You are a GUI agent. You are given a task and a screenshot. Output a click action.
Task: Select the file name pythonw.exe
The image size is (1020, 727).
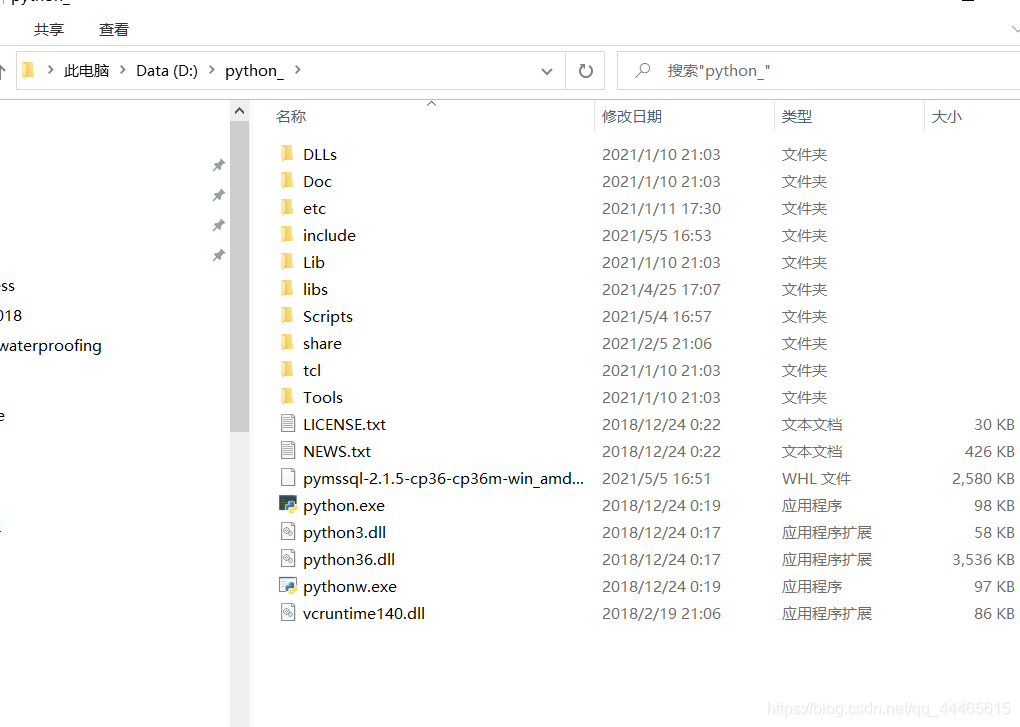point(350,587)
